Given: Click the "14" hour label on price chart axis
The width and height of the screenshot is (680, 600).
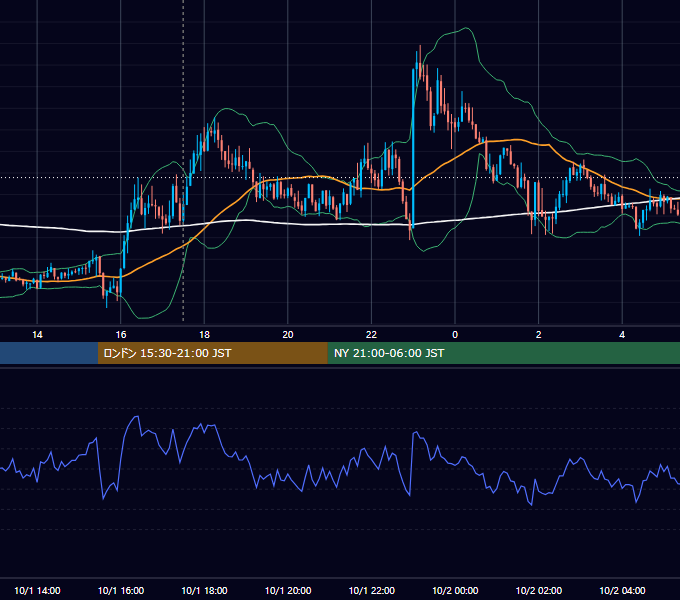Looking at the screenshot, I should (x=37, y=335).
